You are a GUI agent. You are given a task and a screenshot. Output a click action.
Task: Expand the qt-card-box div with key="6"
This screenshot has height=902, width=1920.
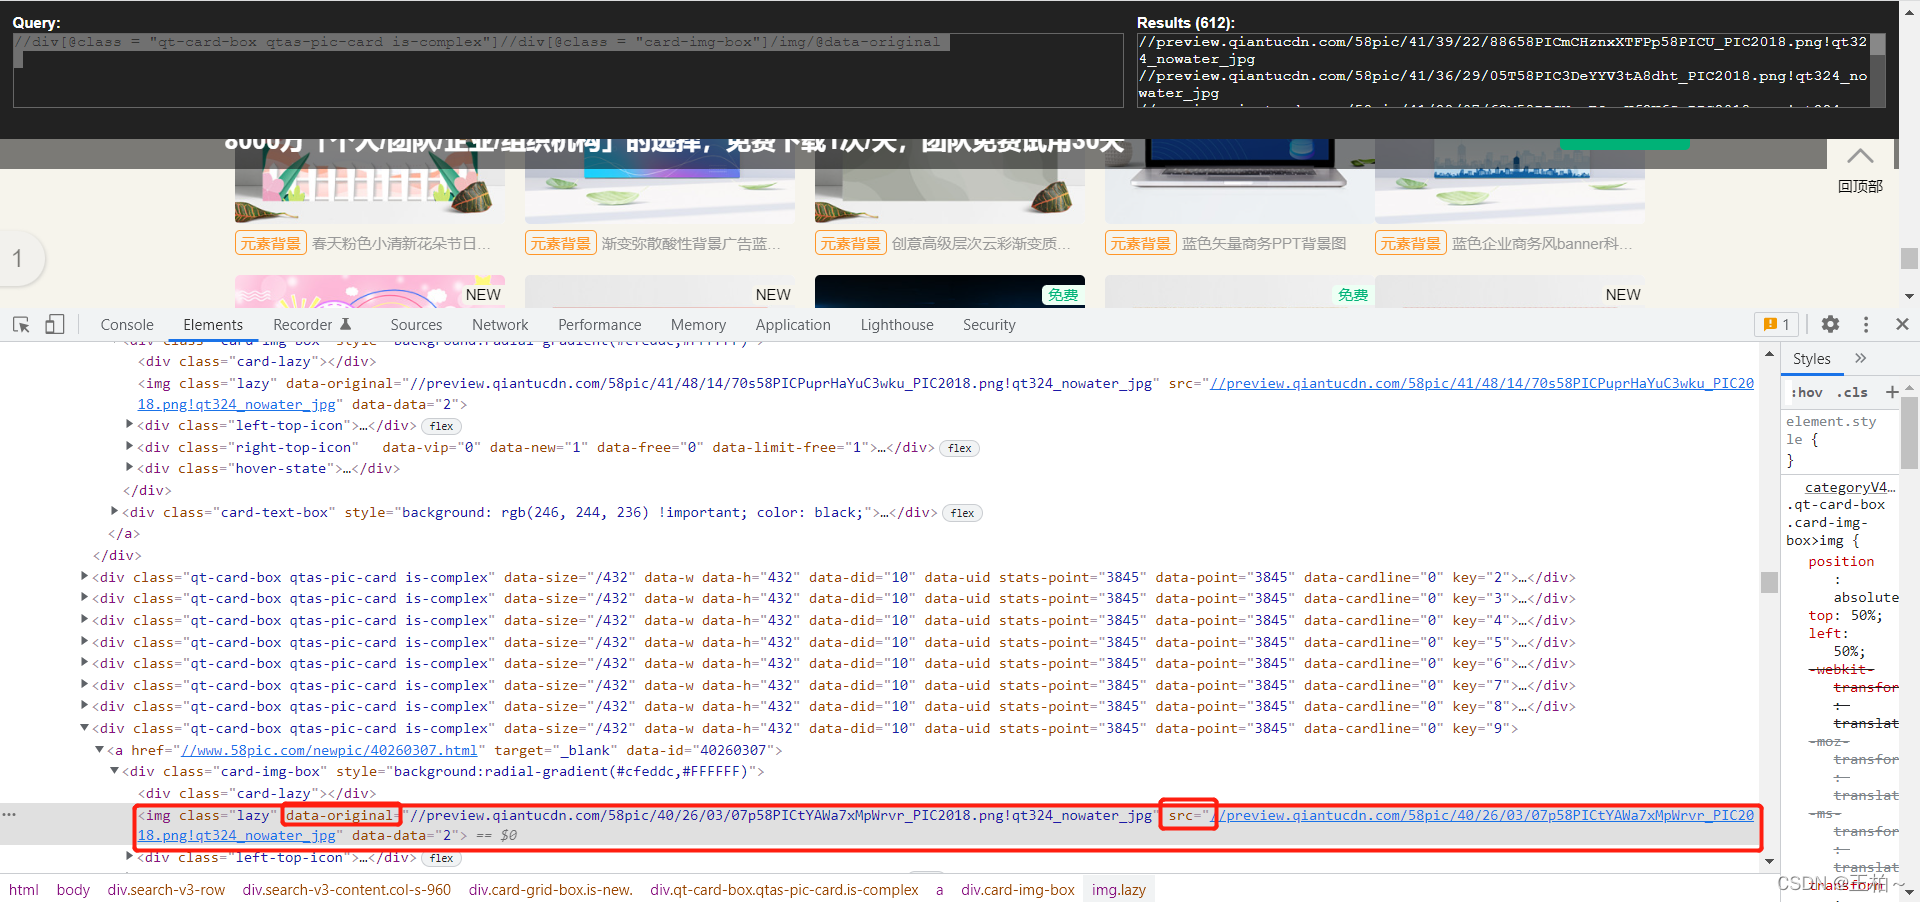tap(84, 663)
